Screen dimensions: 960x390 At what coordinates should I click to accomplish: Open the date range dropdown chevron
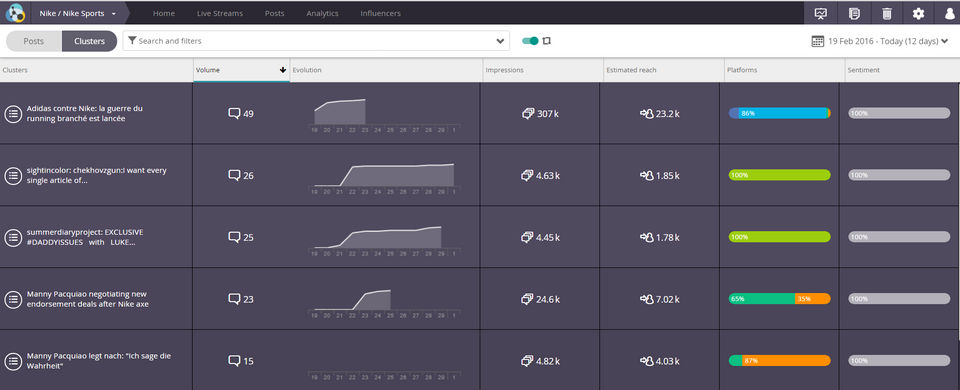945,41
